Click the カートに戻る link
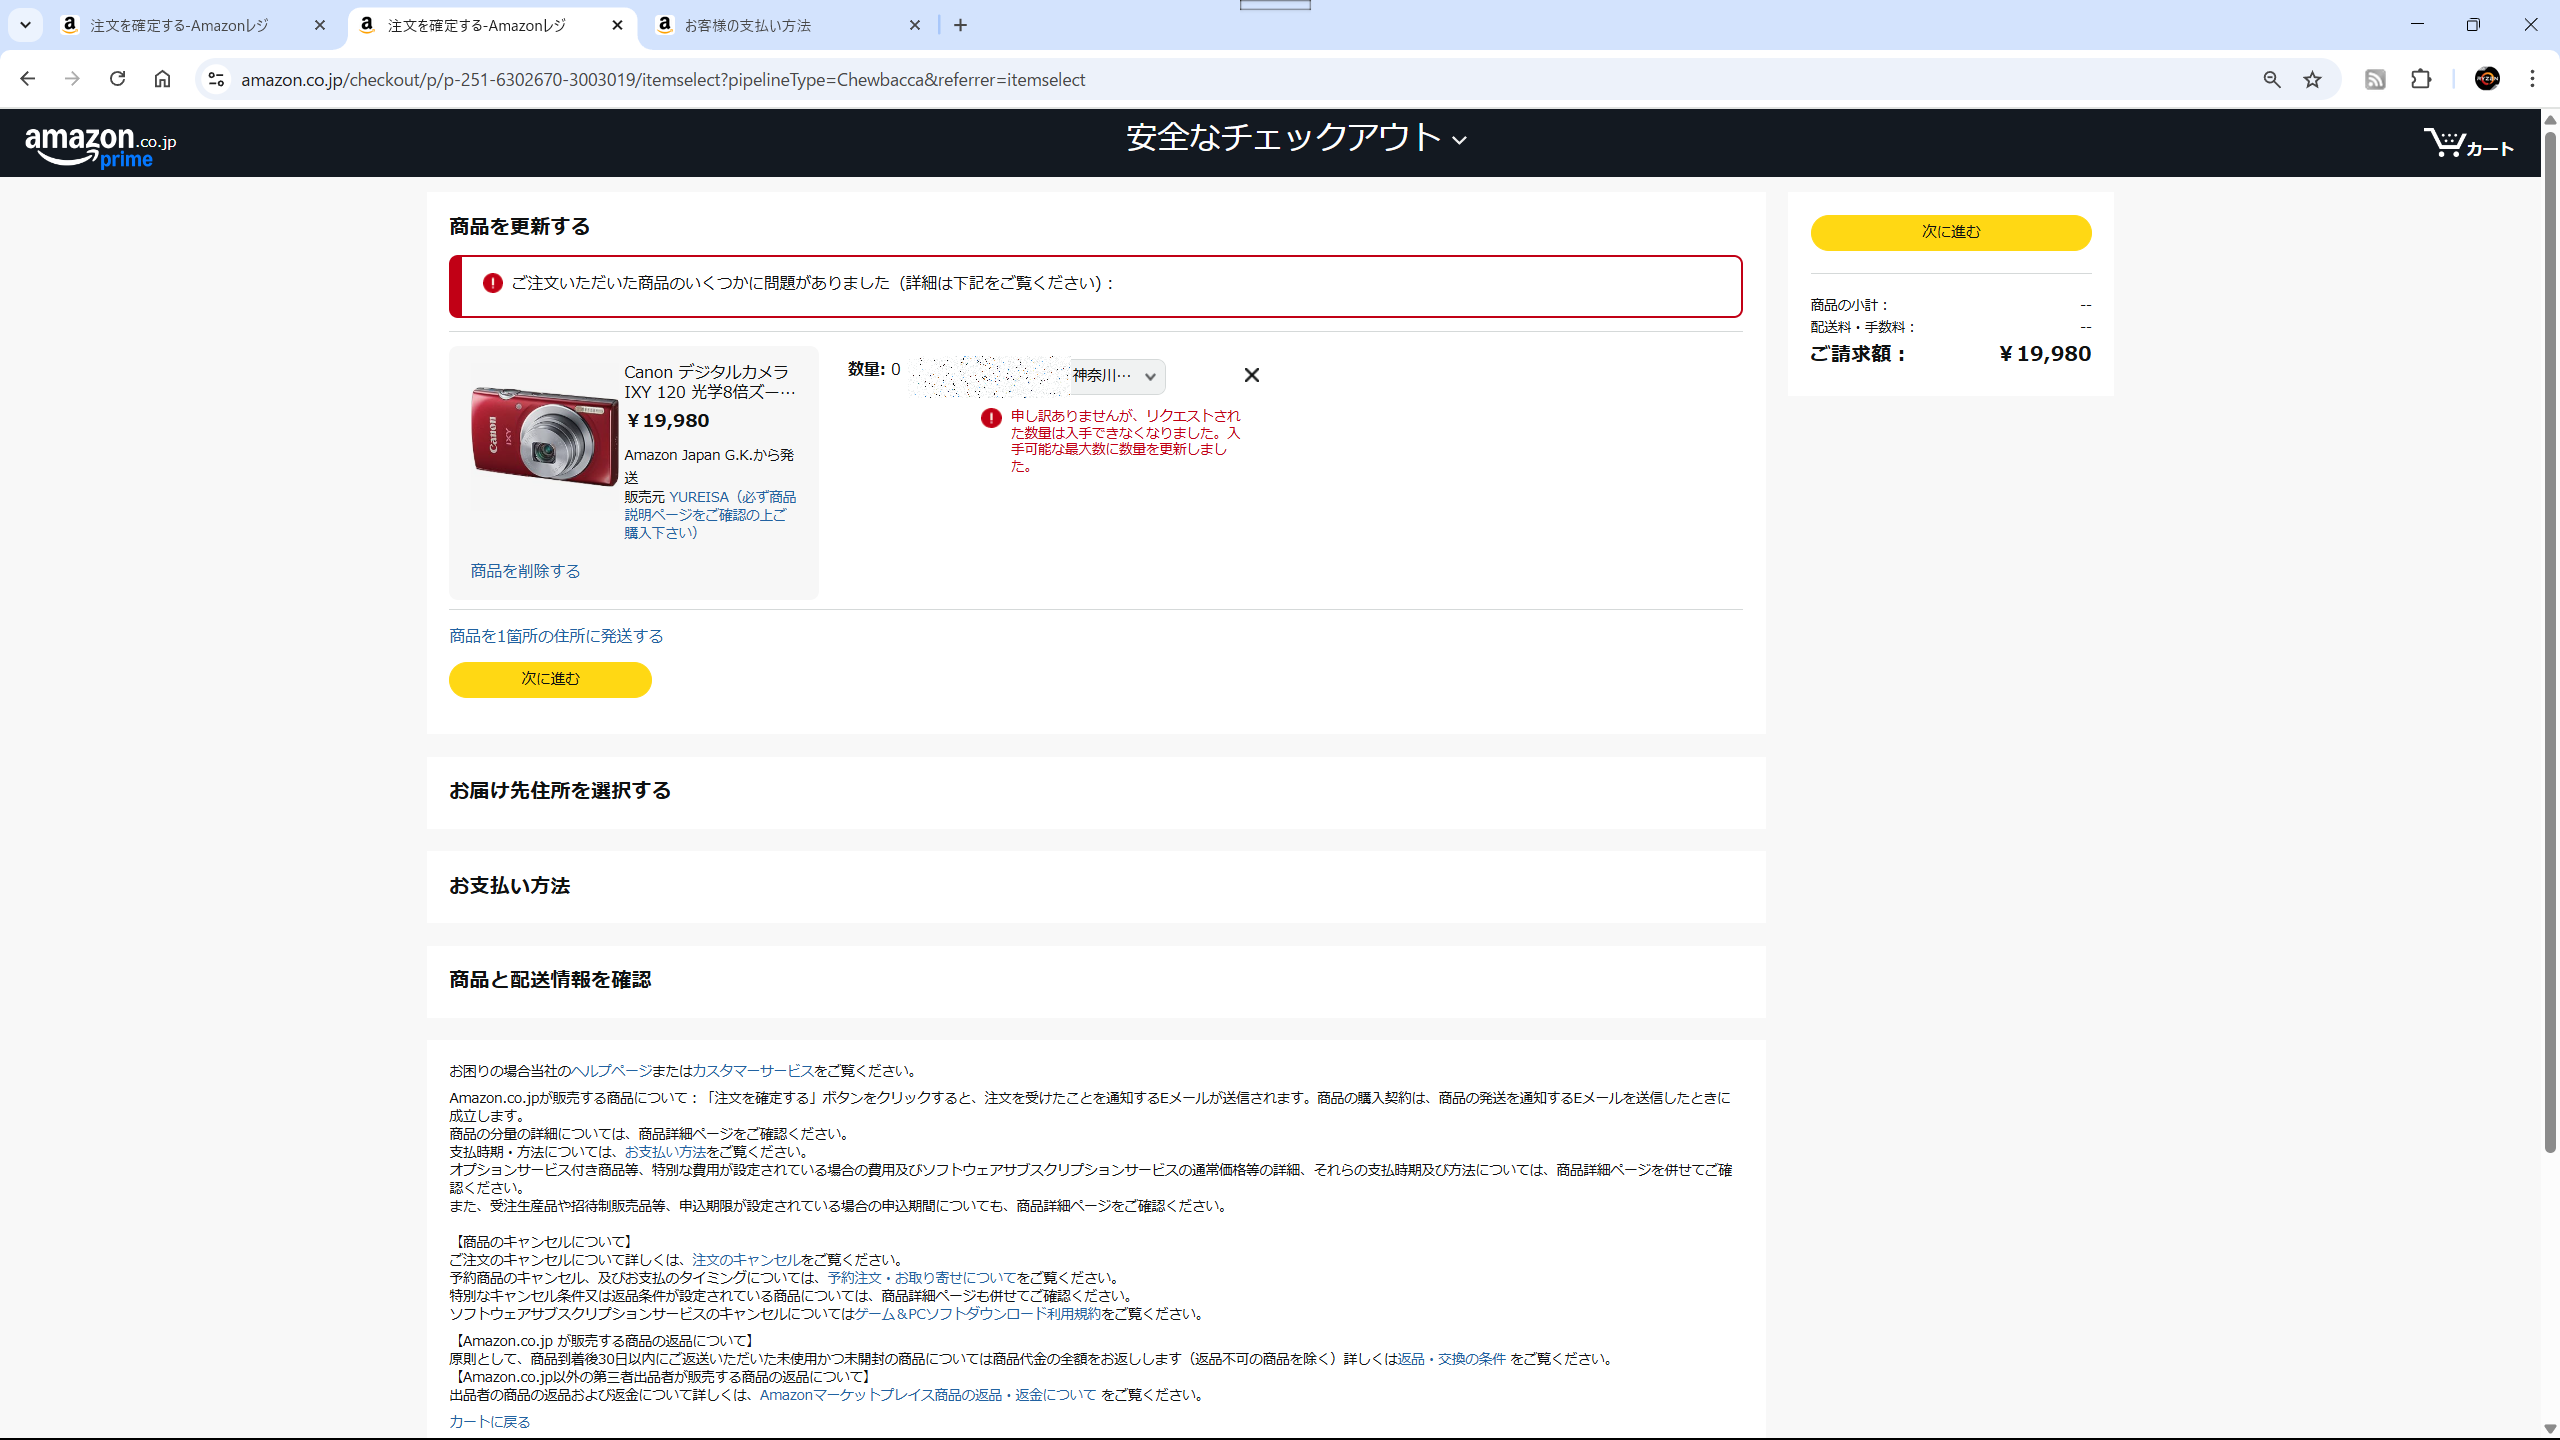Screen dimensions: 2560x1440 click(489, 1421)
